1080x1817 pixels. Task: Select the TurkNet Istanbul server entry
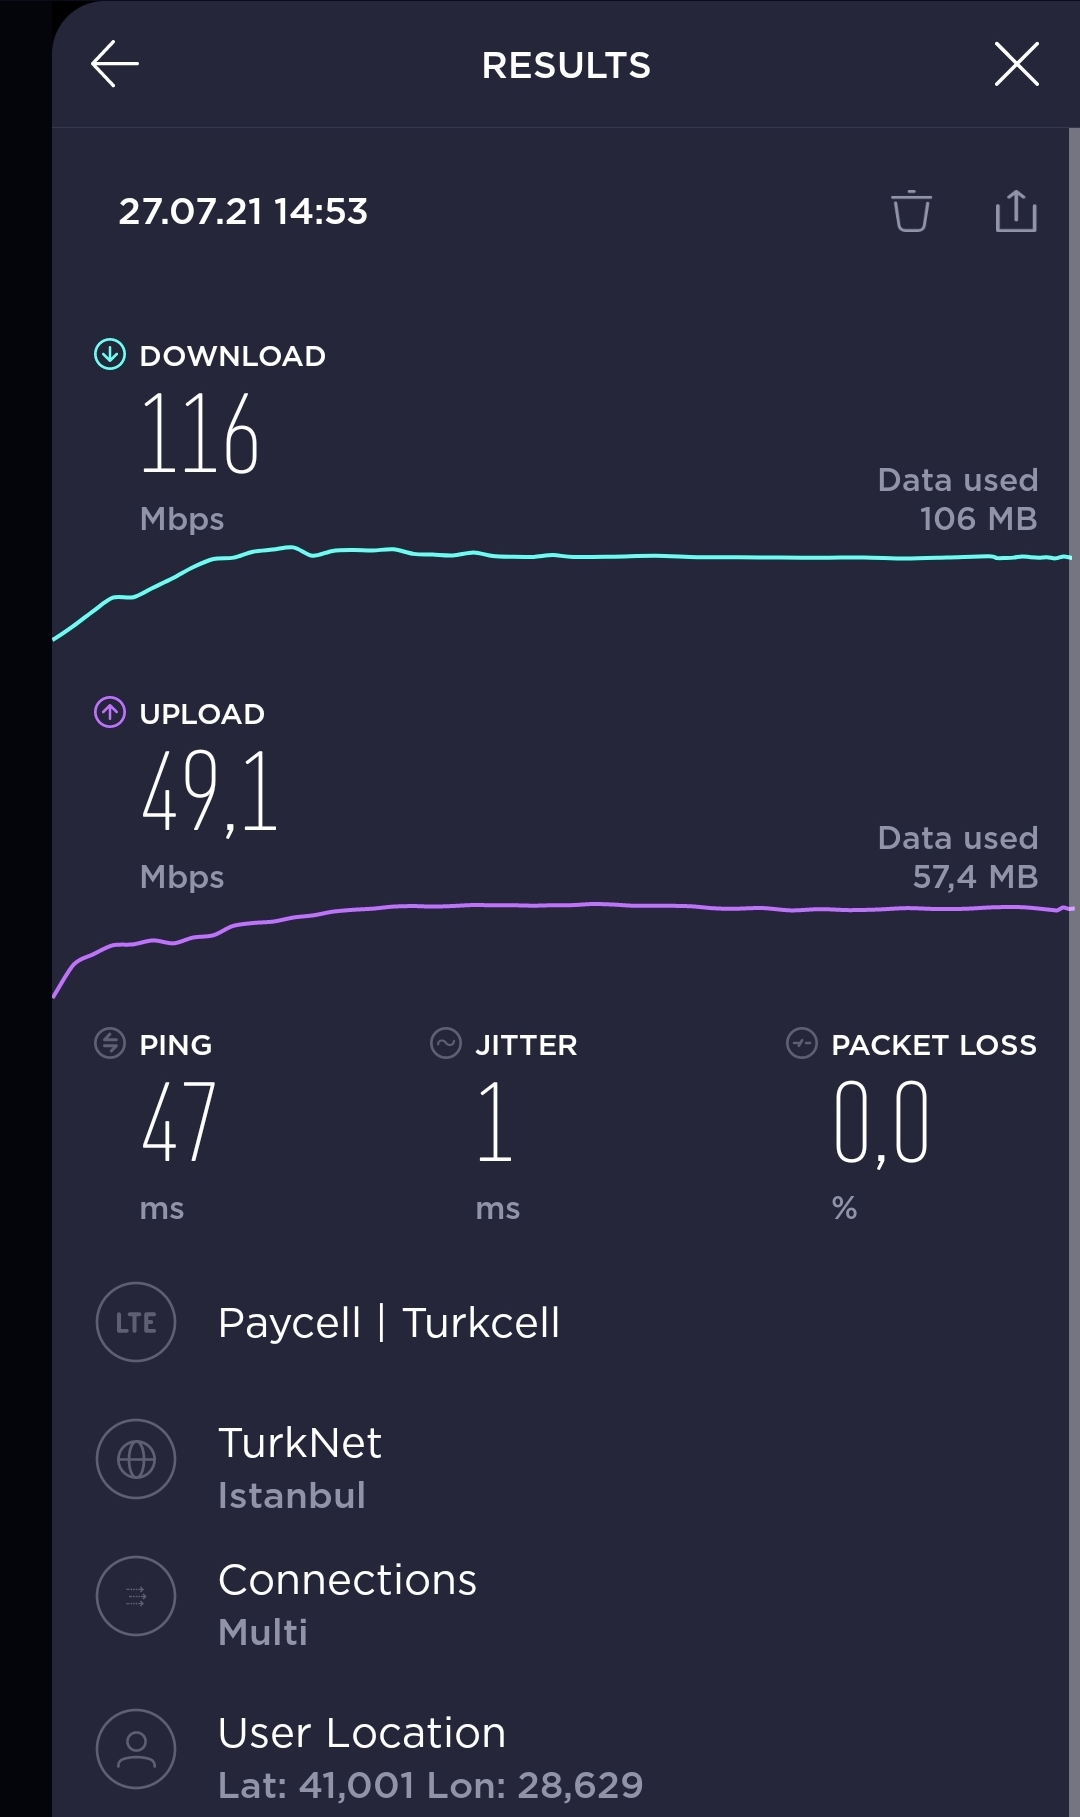(x=300, y=1468)
